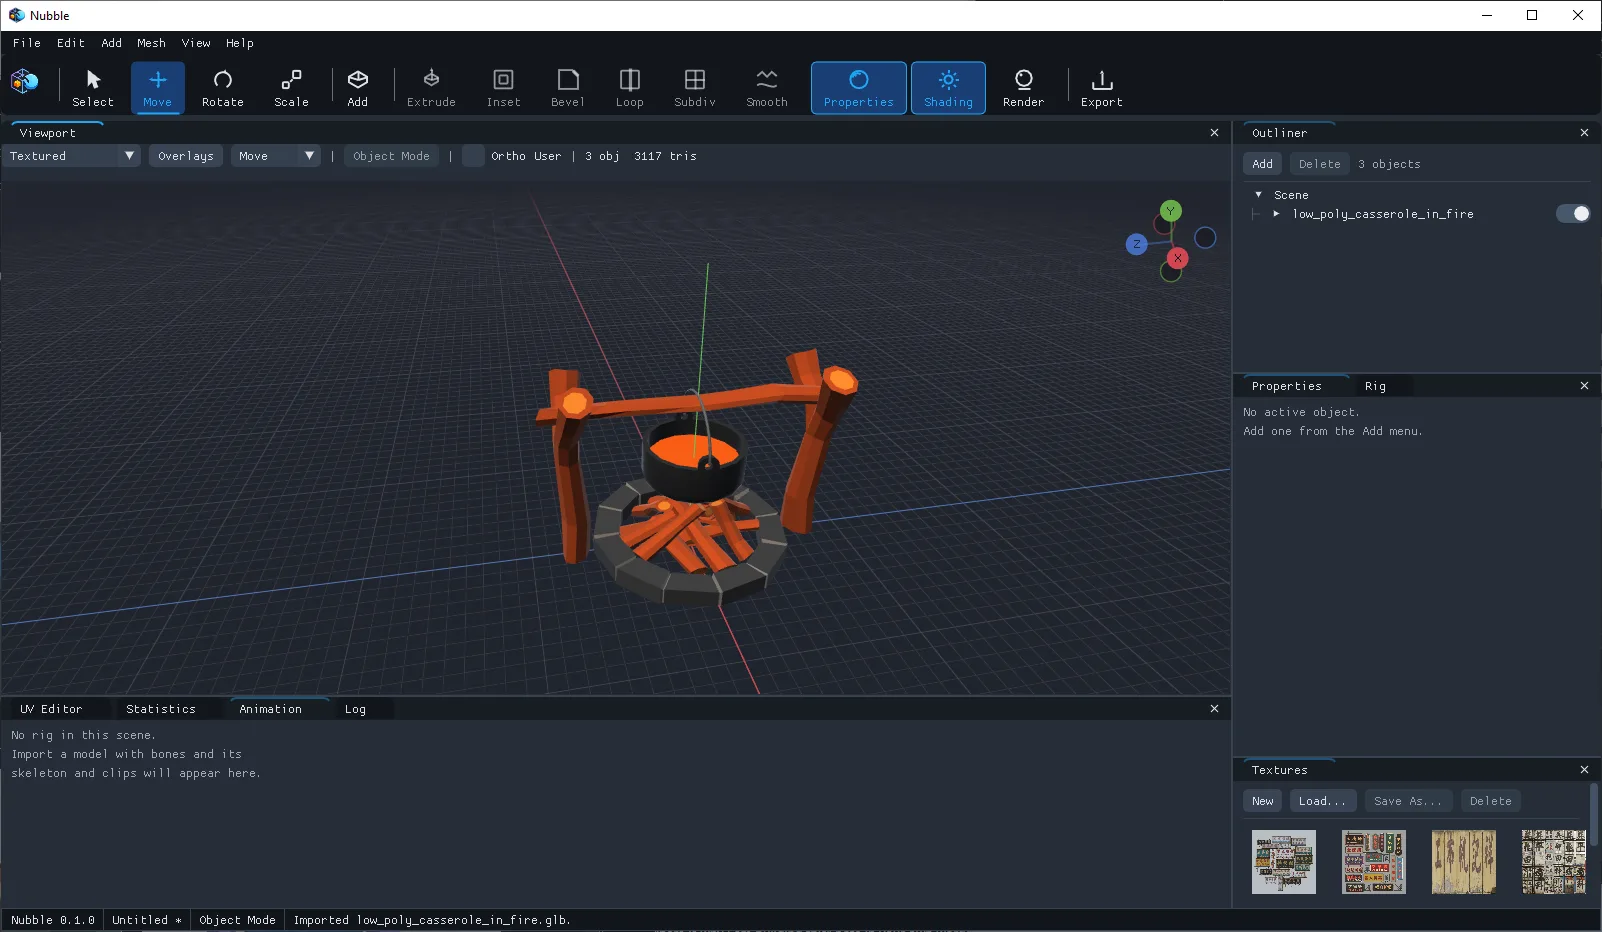1602x932 pixels.
Task: Click the Overlays button
Action: coord(186,156)
